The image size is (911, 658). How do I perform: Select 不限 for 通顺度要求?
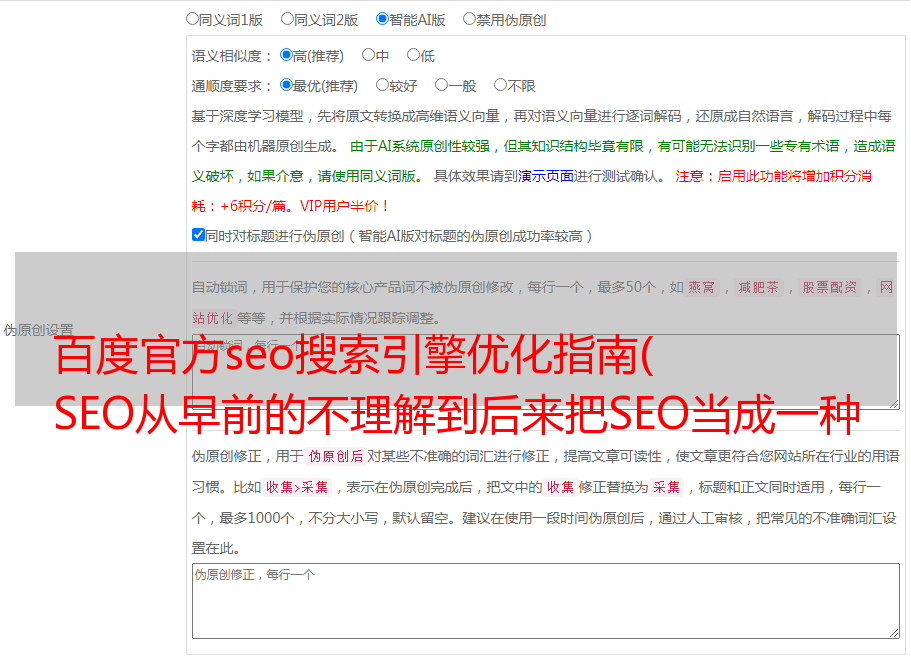click(x=500, y=85)
